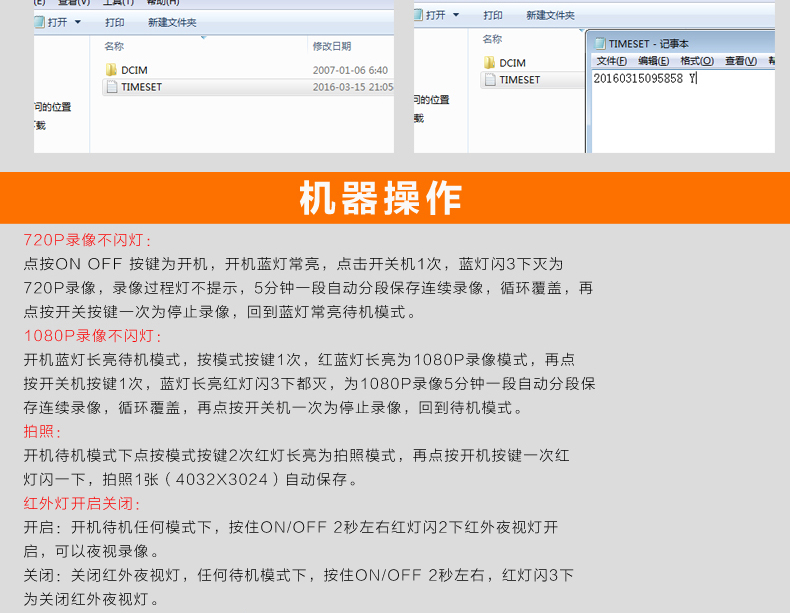Click the Notepad icon in TIMESET title bar
Viewport: 790px width, 613px height.
click(x=600, y=44)
